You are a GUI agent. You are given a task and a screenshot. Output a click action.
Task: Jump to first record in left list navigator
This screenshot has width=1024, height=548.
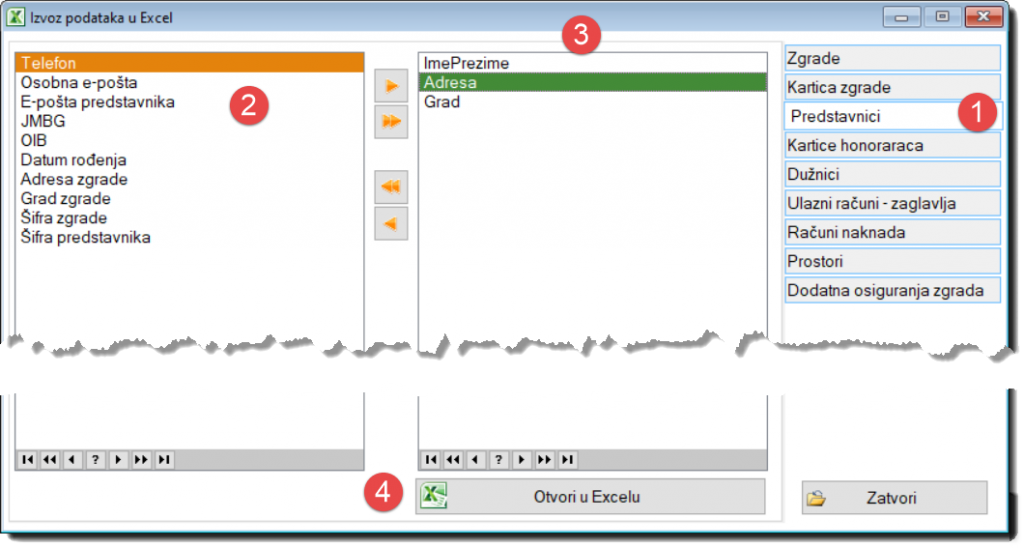[x=27, y=460]
